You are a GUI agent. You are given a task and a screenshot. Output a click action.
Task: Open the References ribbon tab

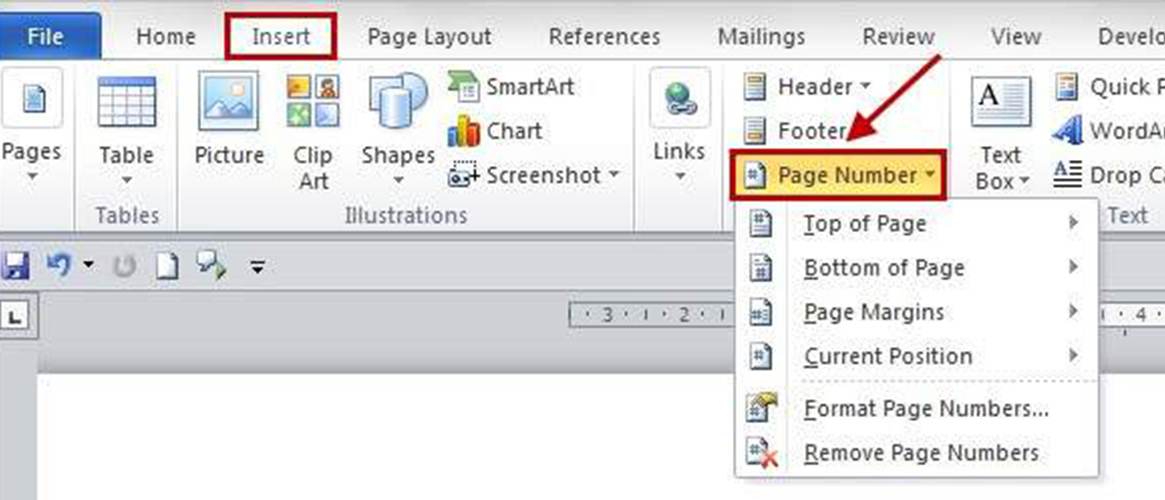[604, 37]
